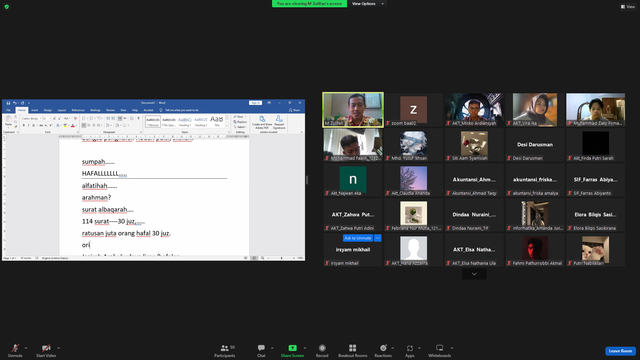Turn on camera with Start Video
Image resolution: width=640 pixels, height=360 pixels.
coord(46,350)
